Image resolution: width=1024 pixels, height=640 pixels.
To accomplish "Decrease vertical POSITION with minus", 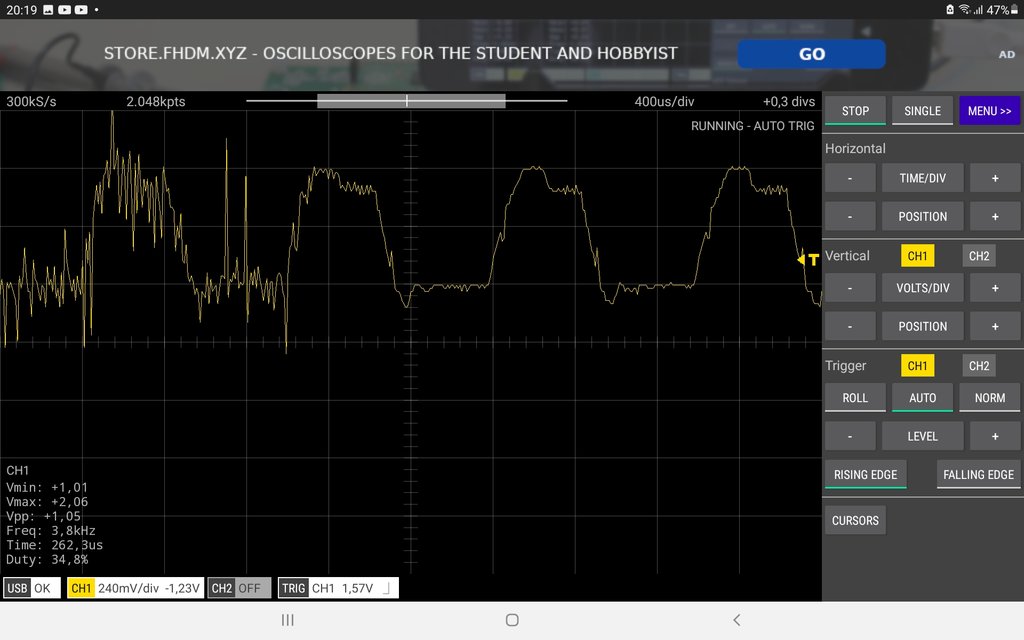I will tap(850, 327).
